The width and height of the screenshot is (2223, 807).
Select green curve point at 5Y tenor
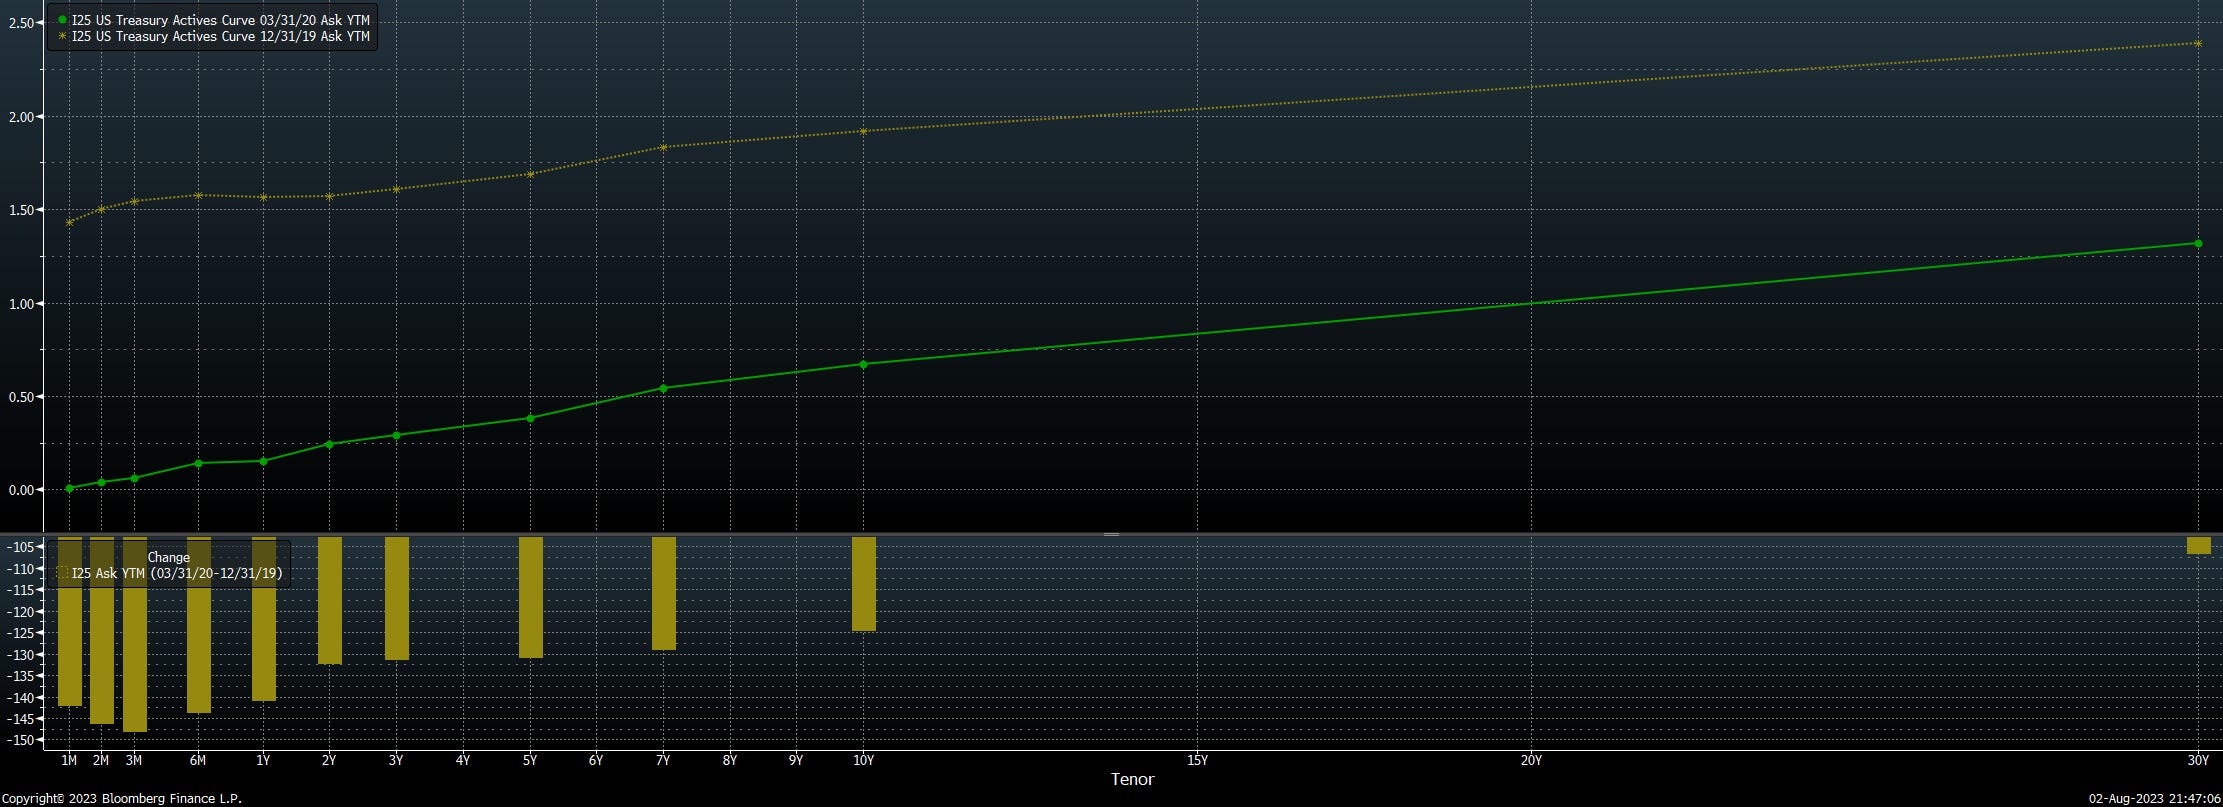[530, 418]
